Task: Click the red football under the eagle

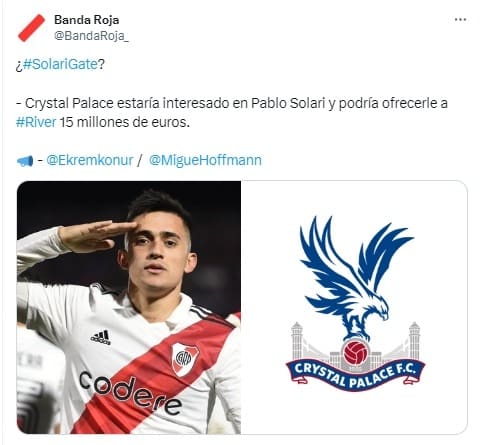Action: tap(356, 353)
